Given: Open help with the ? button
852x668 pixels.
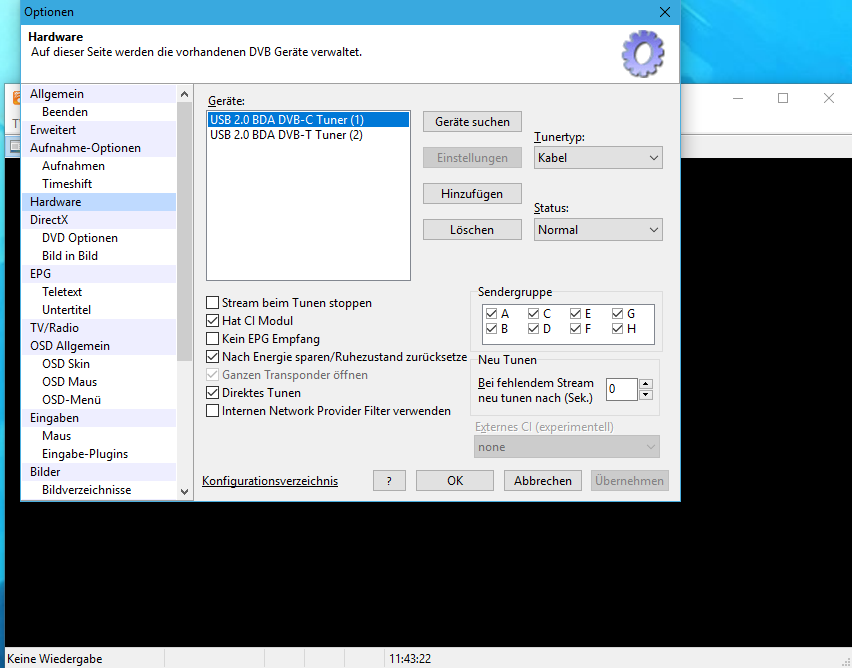Looking at the screenshot, I should 389,480.
